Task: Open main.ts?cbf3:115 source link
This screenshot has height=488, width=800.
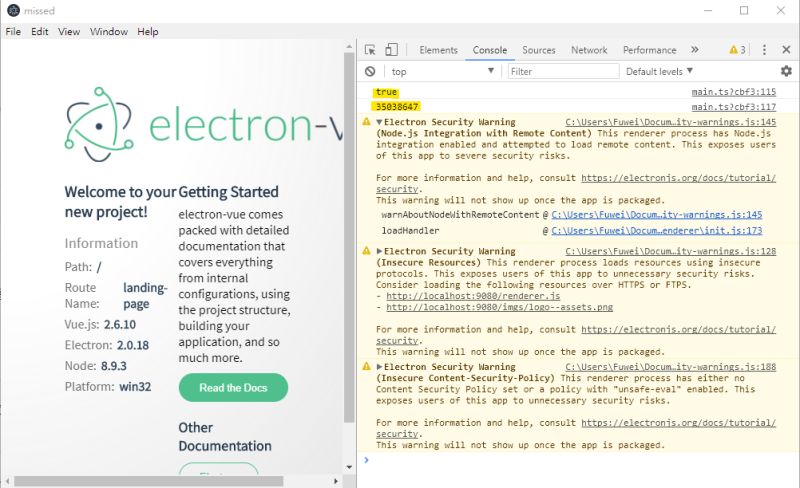Action: 734,92
